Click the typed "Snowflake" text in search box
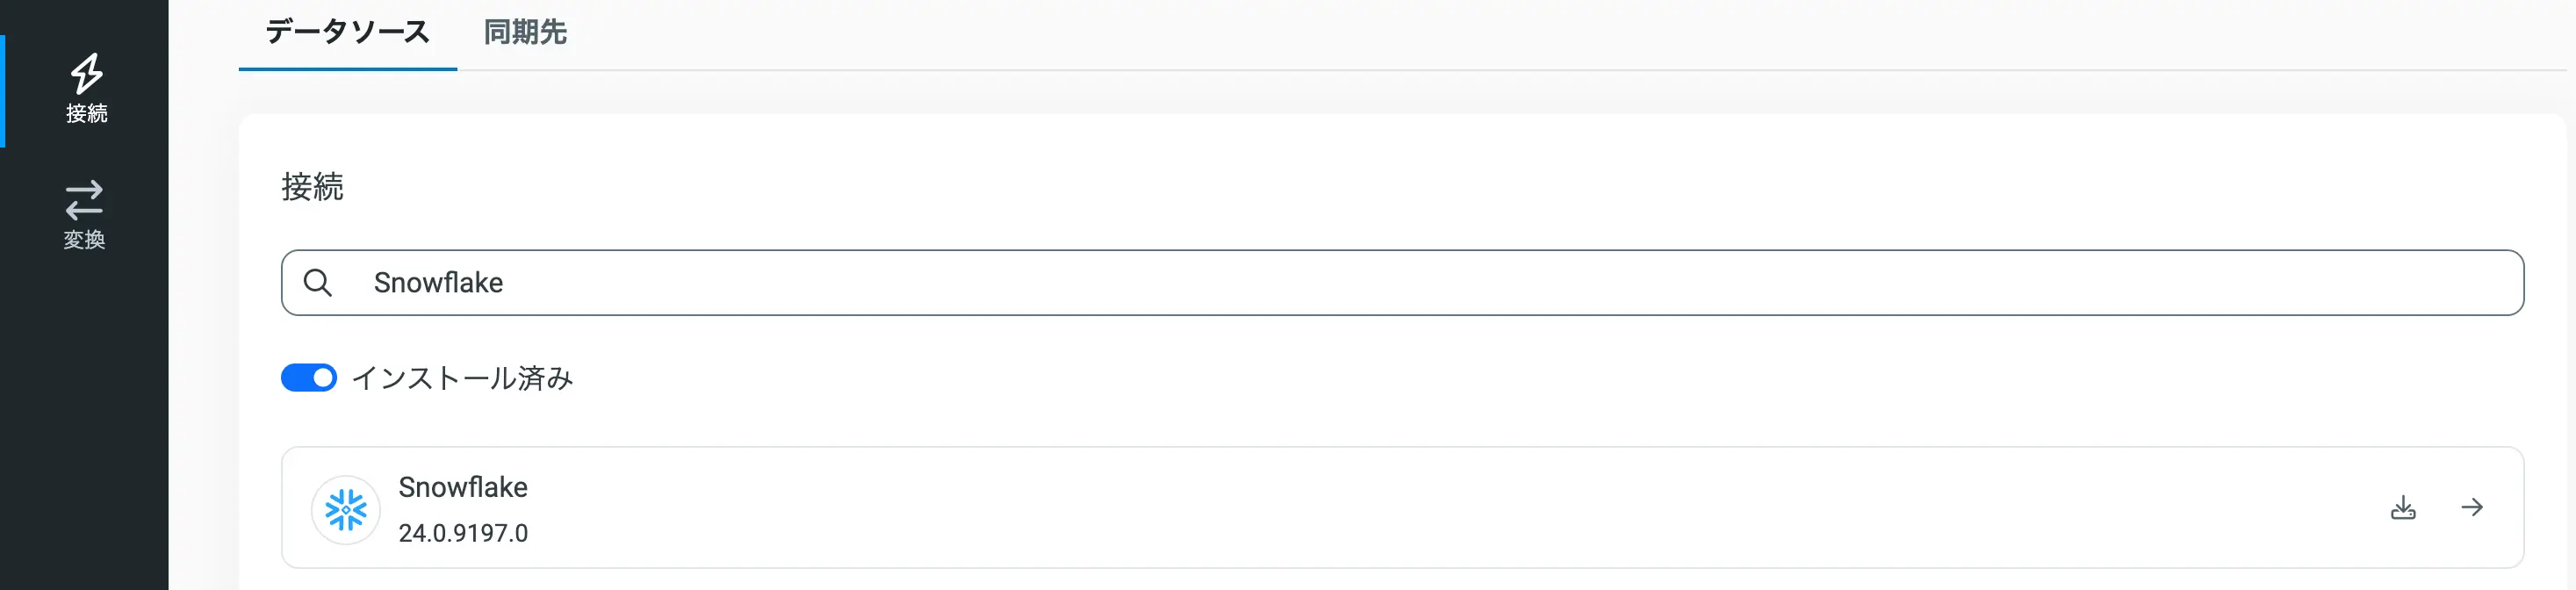This screenshot has height=590, width=2576. [438, 283]
